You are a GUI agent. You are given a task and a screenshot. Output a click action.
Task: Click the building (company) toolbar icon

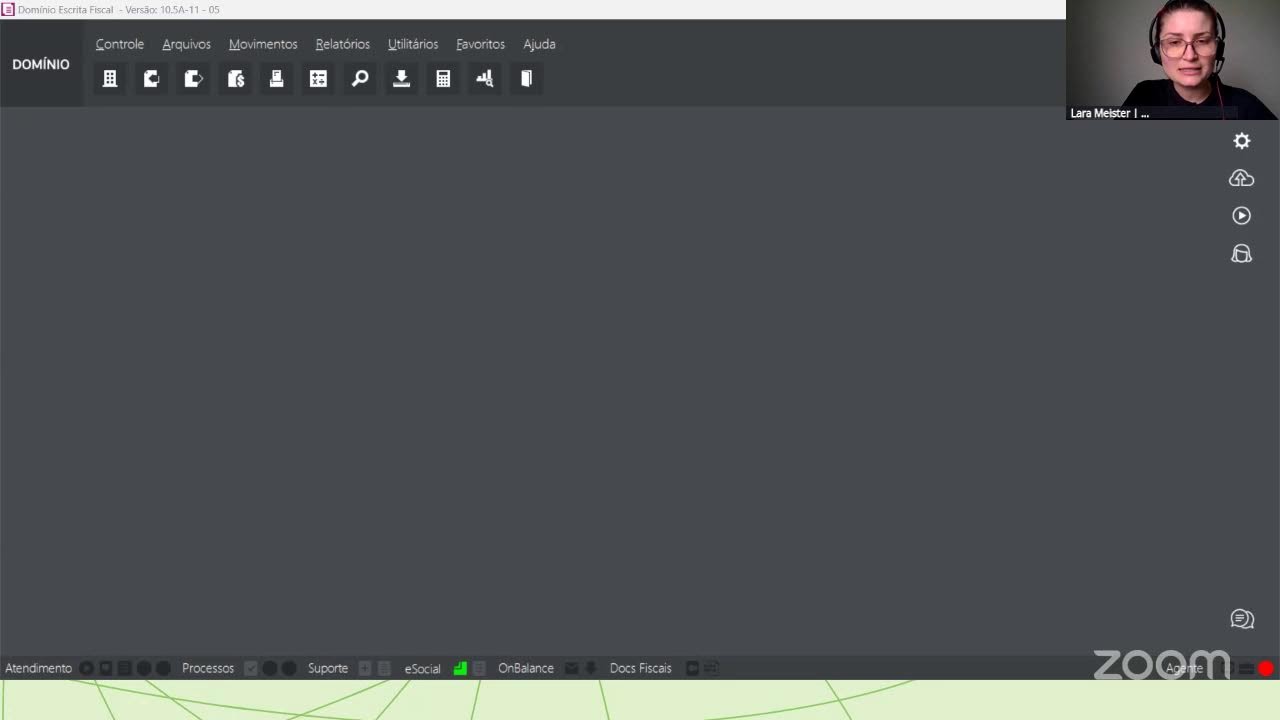[x=110, y=78]
